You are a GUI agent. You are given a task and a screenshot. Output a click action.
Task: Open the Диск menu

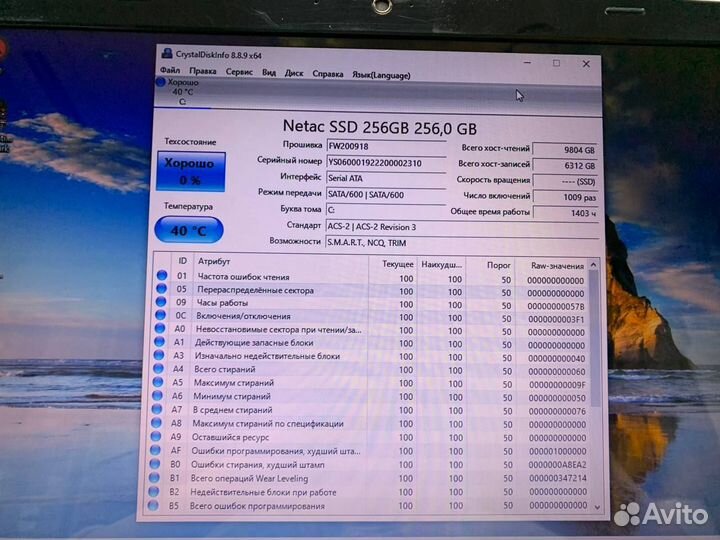(x=294, y=73)
